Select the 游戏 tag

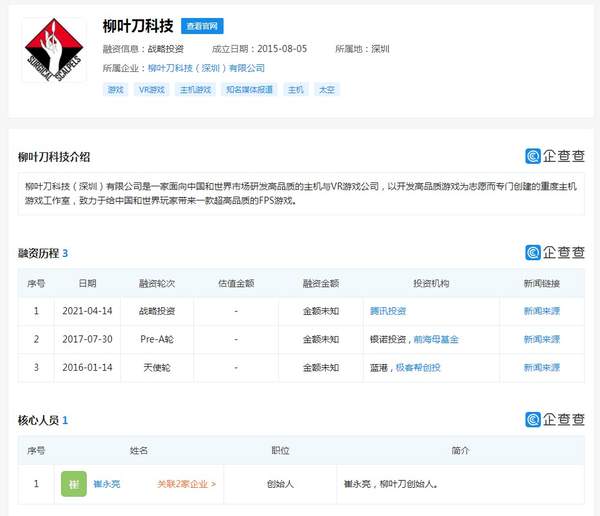tap(115, 90)
